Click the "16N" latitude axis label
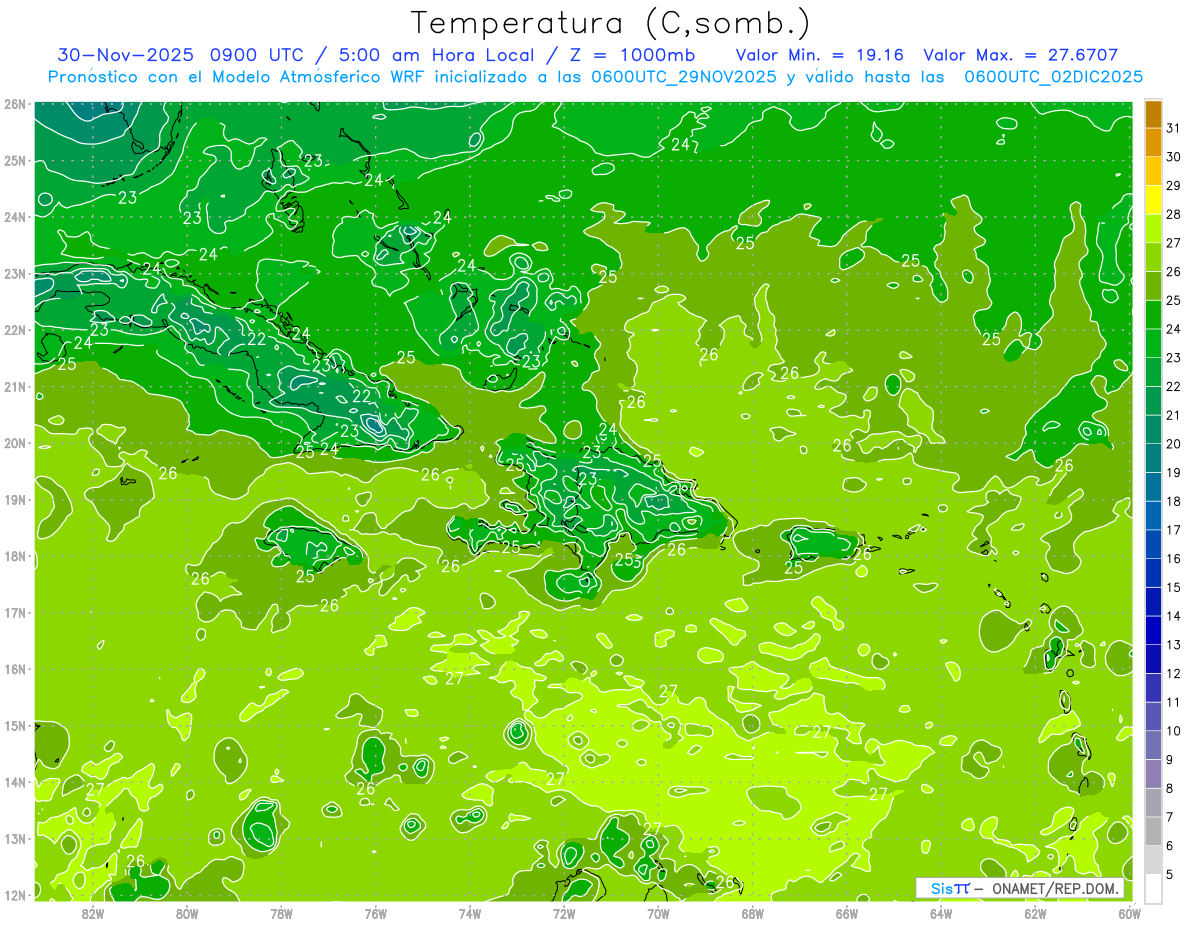Image resolution: width=1200 pixels, height=927 pixels. click(15, 669)
